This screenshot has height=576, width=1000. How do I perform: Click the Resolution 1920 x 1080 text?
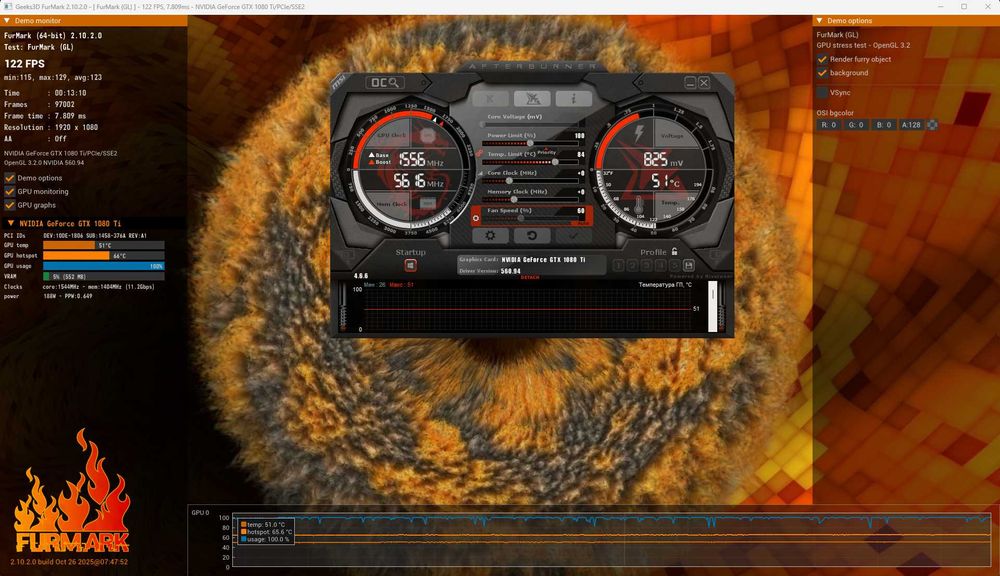(51, 128)
